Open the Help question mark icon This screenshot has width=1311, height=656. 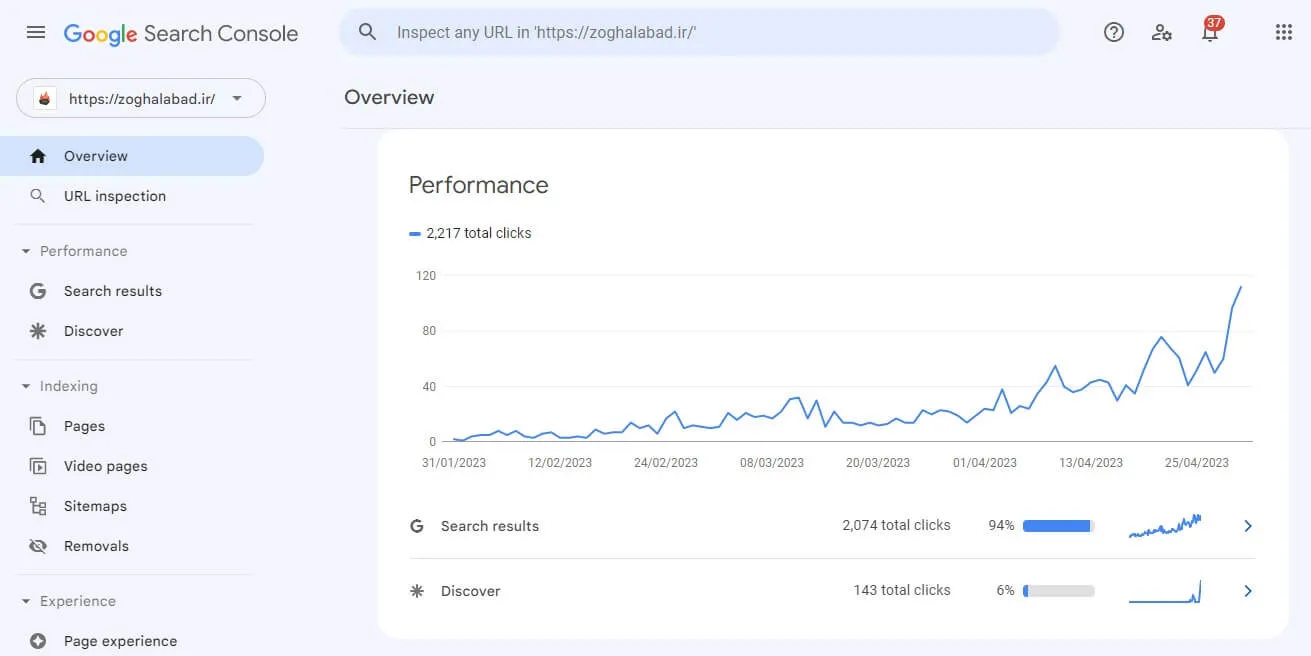(x=1114, y=32)
